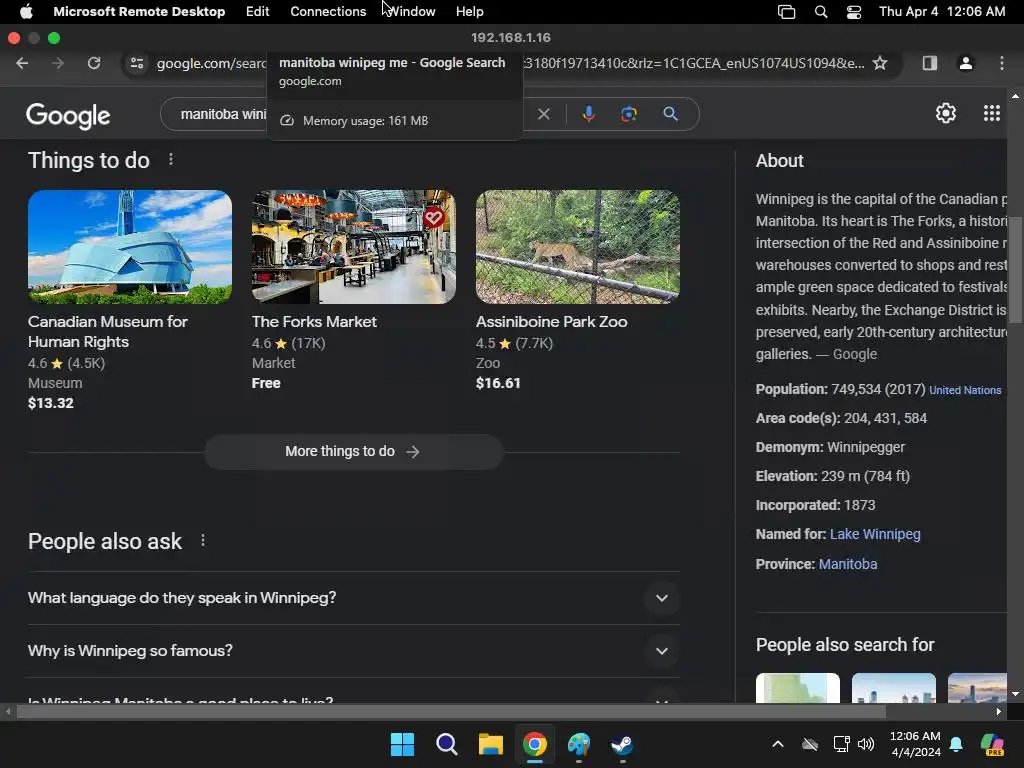Switch to Chrome in taskbar
The width and height of the screenshot is (1024, 768).
click(x=534, y=744)
